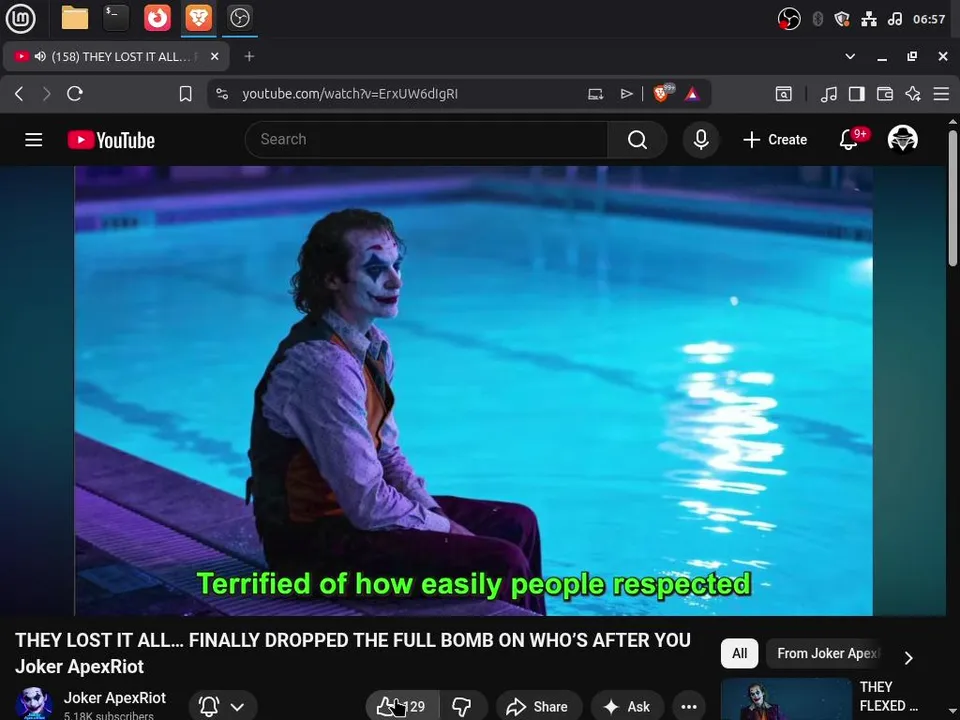Click the 06:57 clock
Viewport: 960px width, 720px height.
929,19
